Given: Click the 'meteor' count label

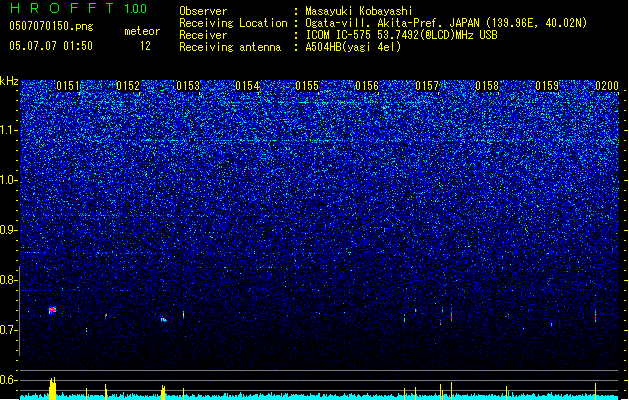Looking at the screenshot, I should pyautogui.click(x=142, y=31).
